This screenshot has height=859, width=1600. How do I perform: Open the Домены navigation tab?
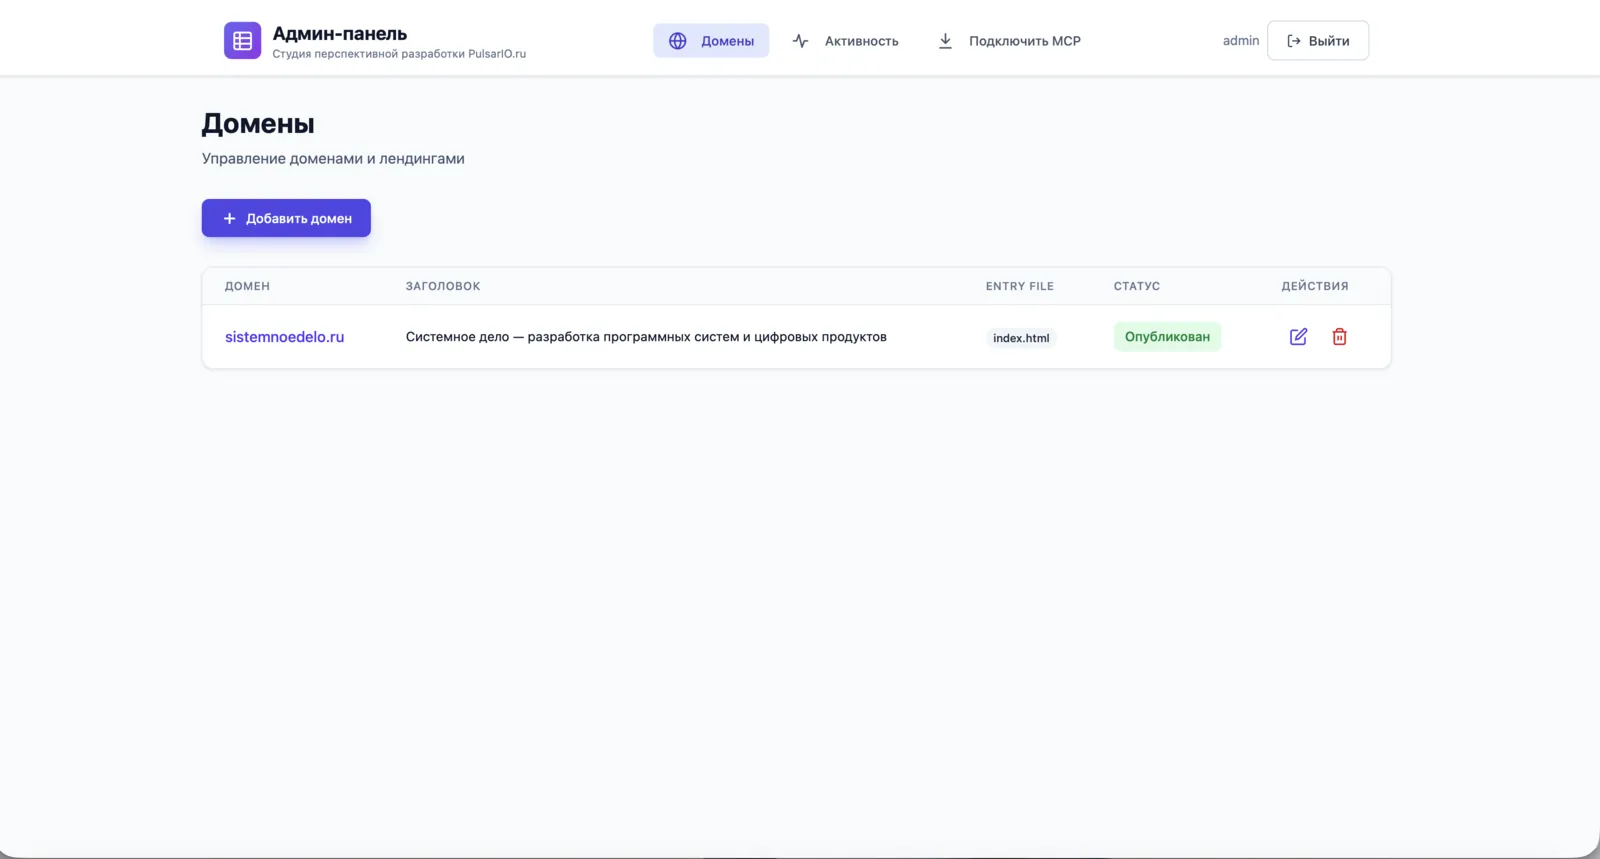coord(711,41)
